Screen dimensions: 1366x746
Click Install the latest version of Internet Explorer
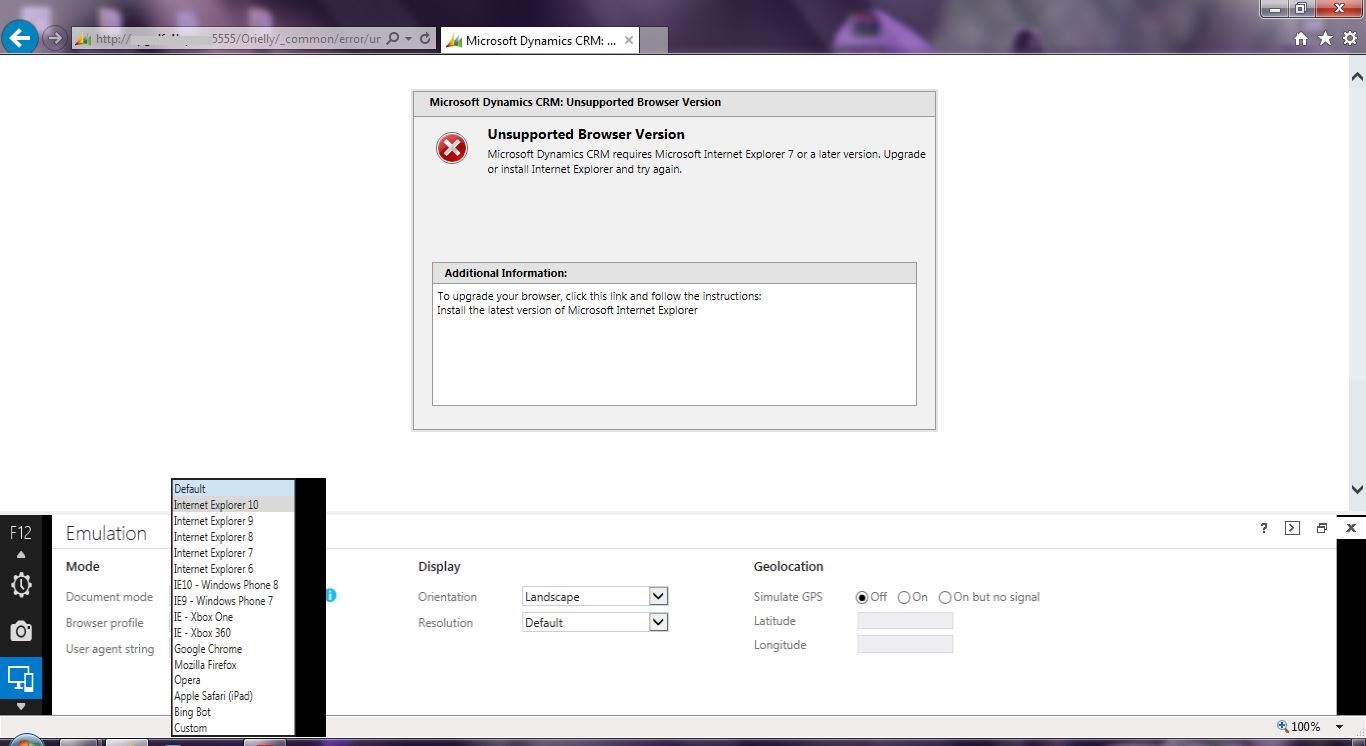click(567, 310)
